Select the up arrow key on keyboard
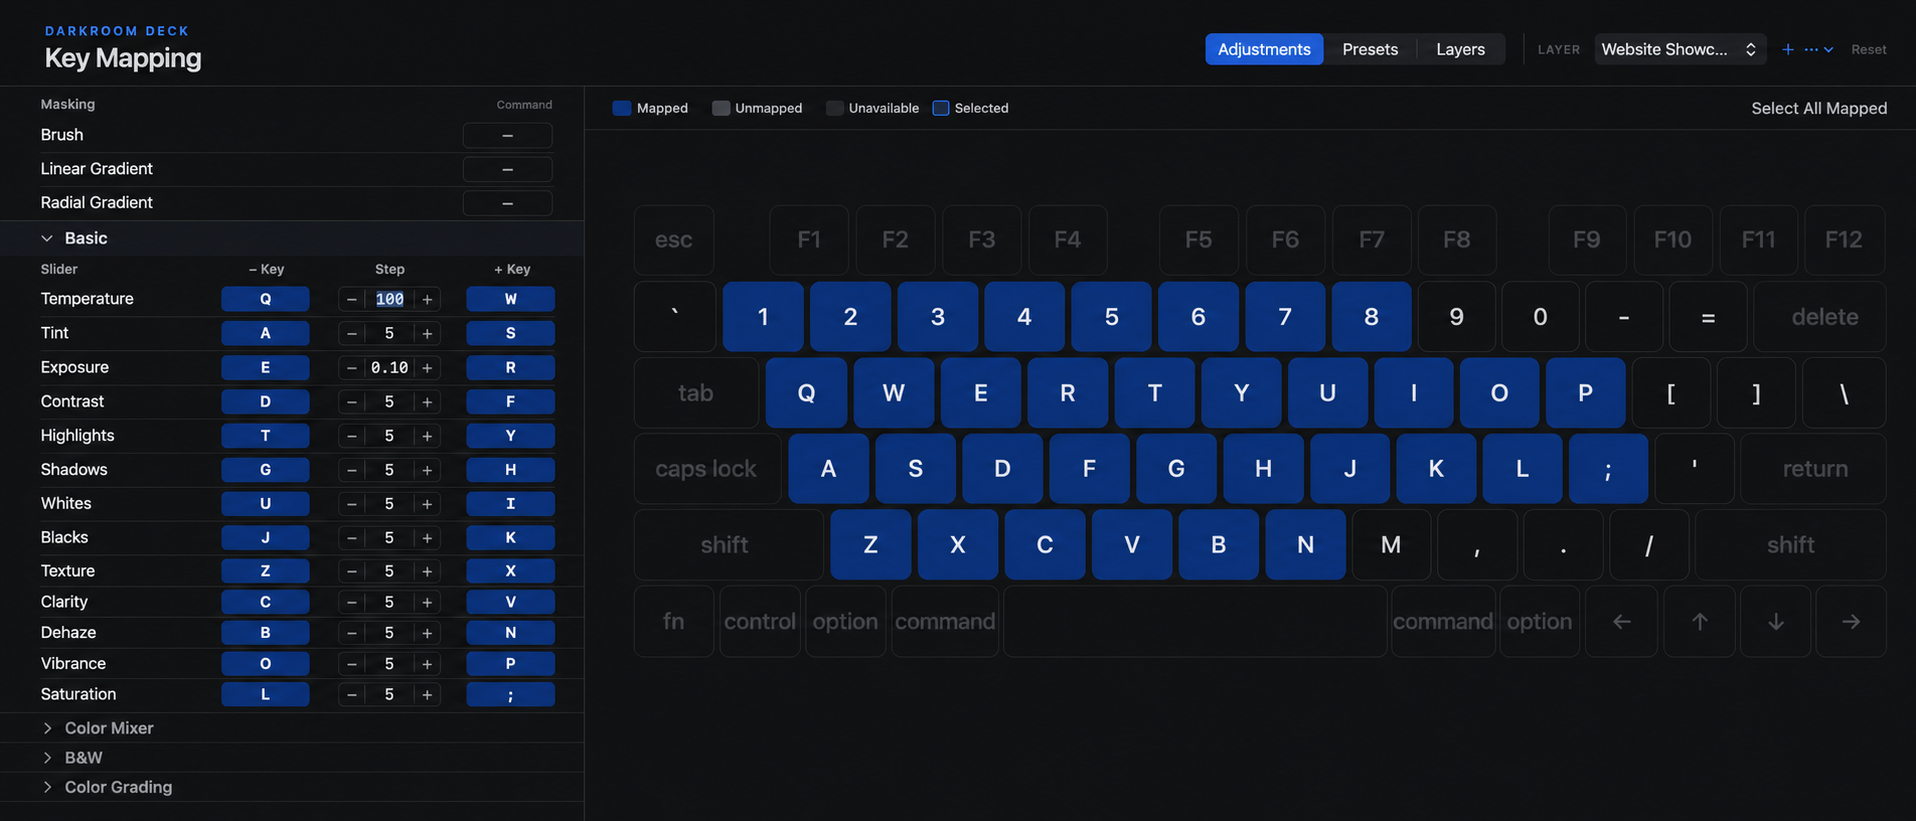This screenshot has height=821, width=1916. click(1699, 621)
